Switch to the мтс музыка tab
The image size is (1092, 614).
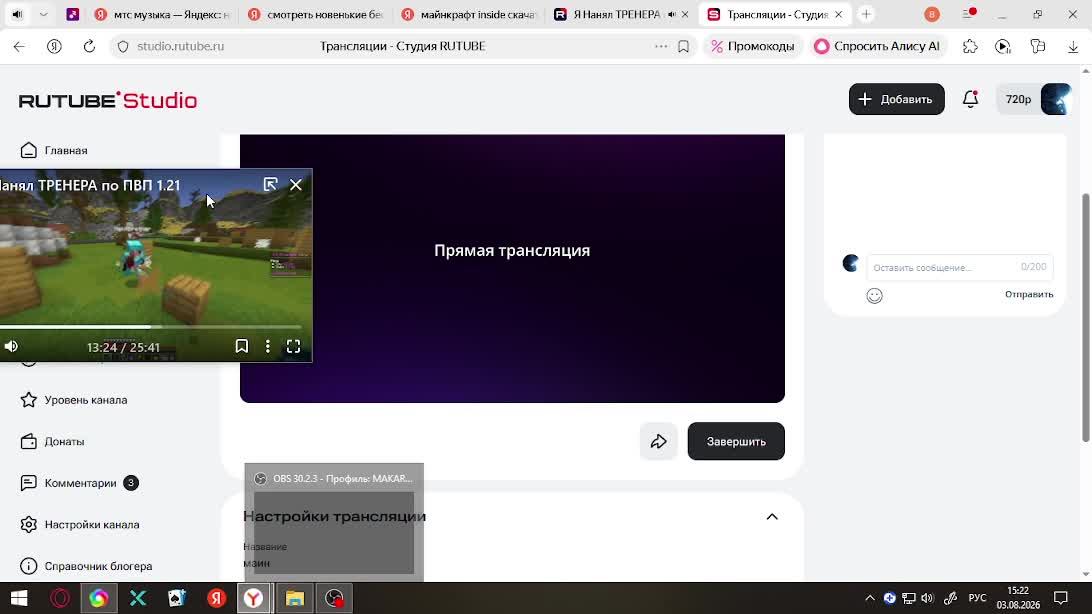tap(164, 15)
